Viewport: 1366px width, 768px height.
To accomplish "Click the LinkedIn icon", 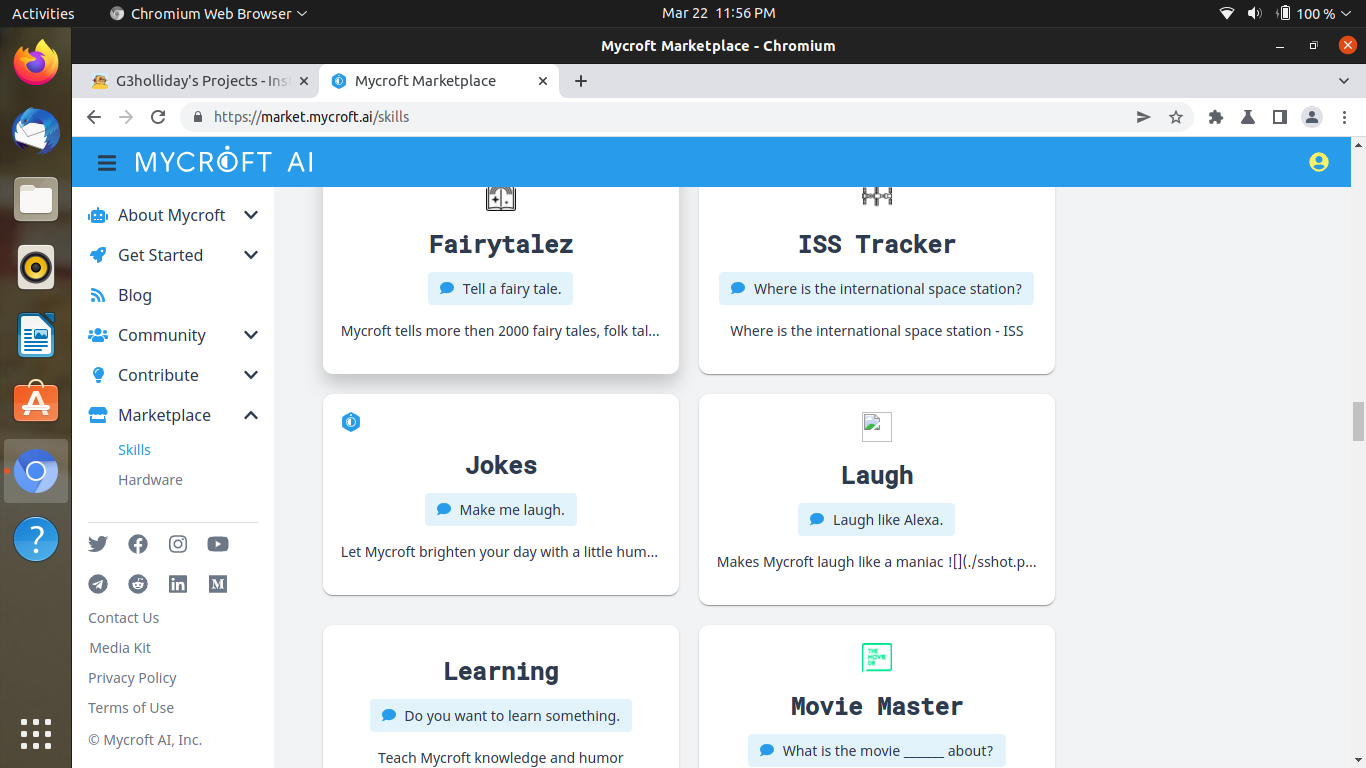I will pyautogui.click(x=177, y=584).
